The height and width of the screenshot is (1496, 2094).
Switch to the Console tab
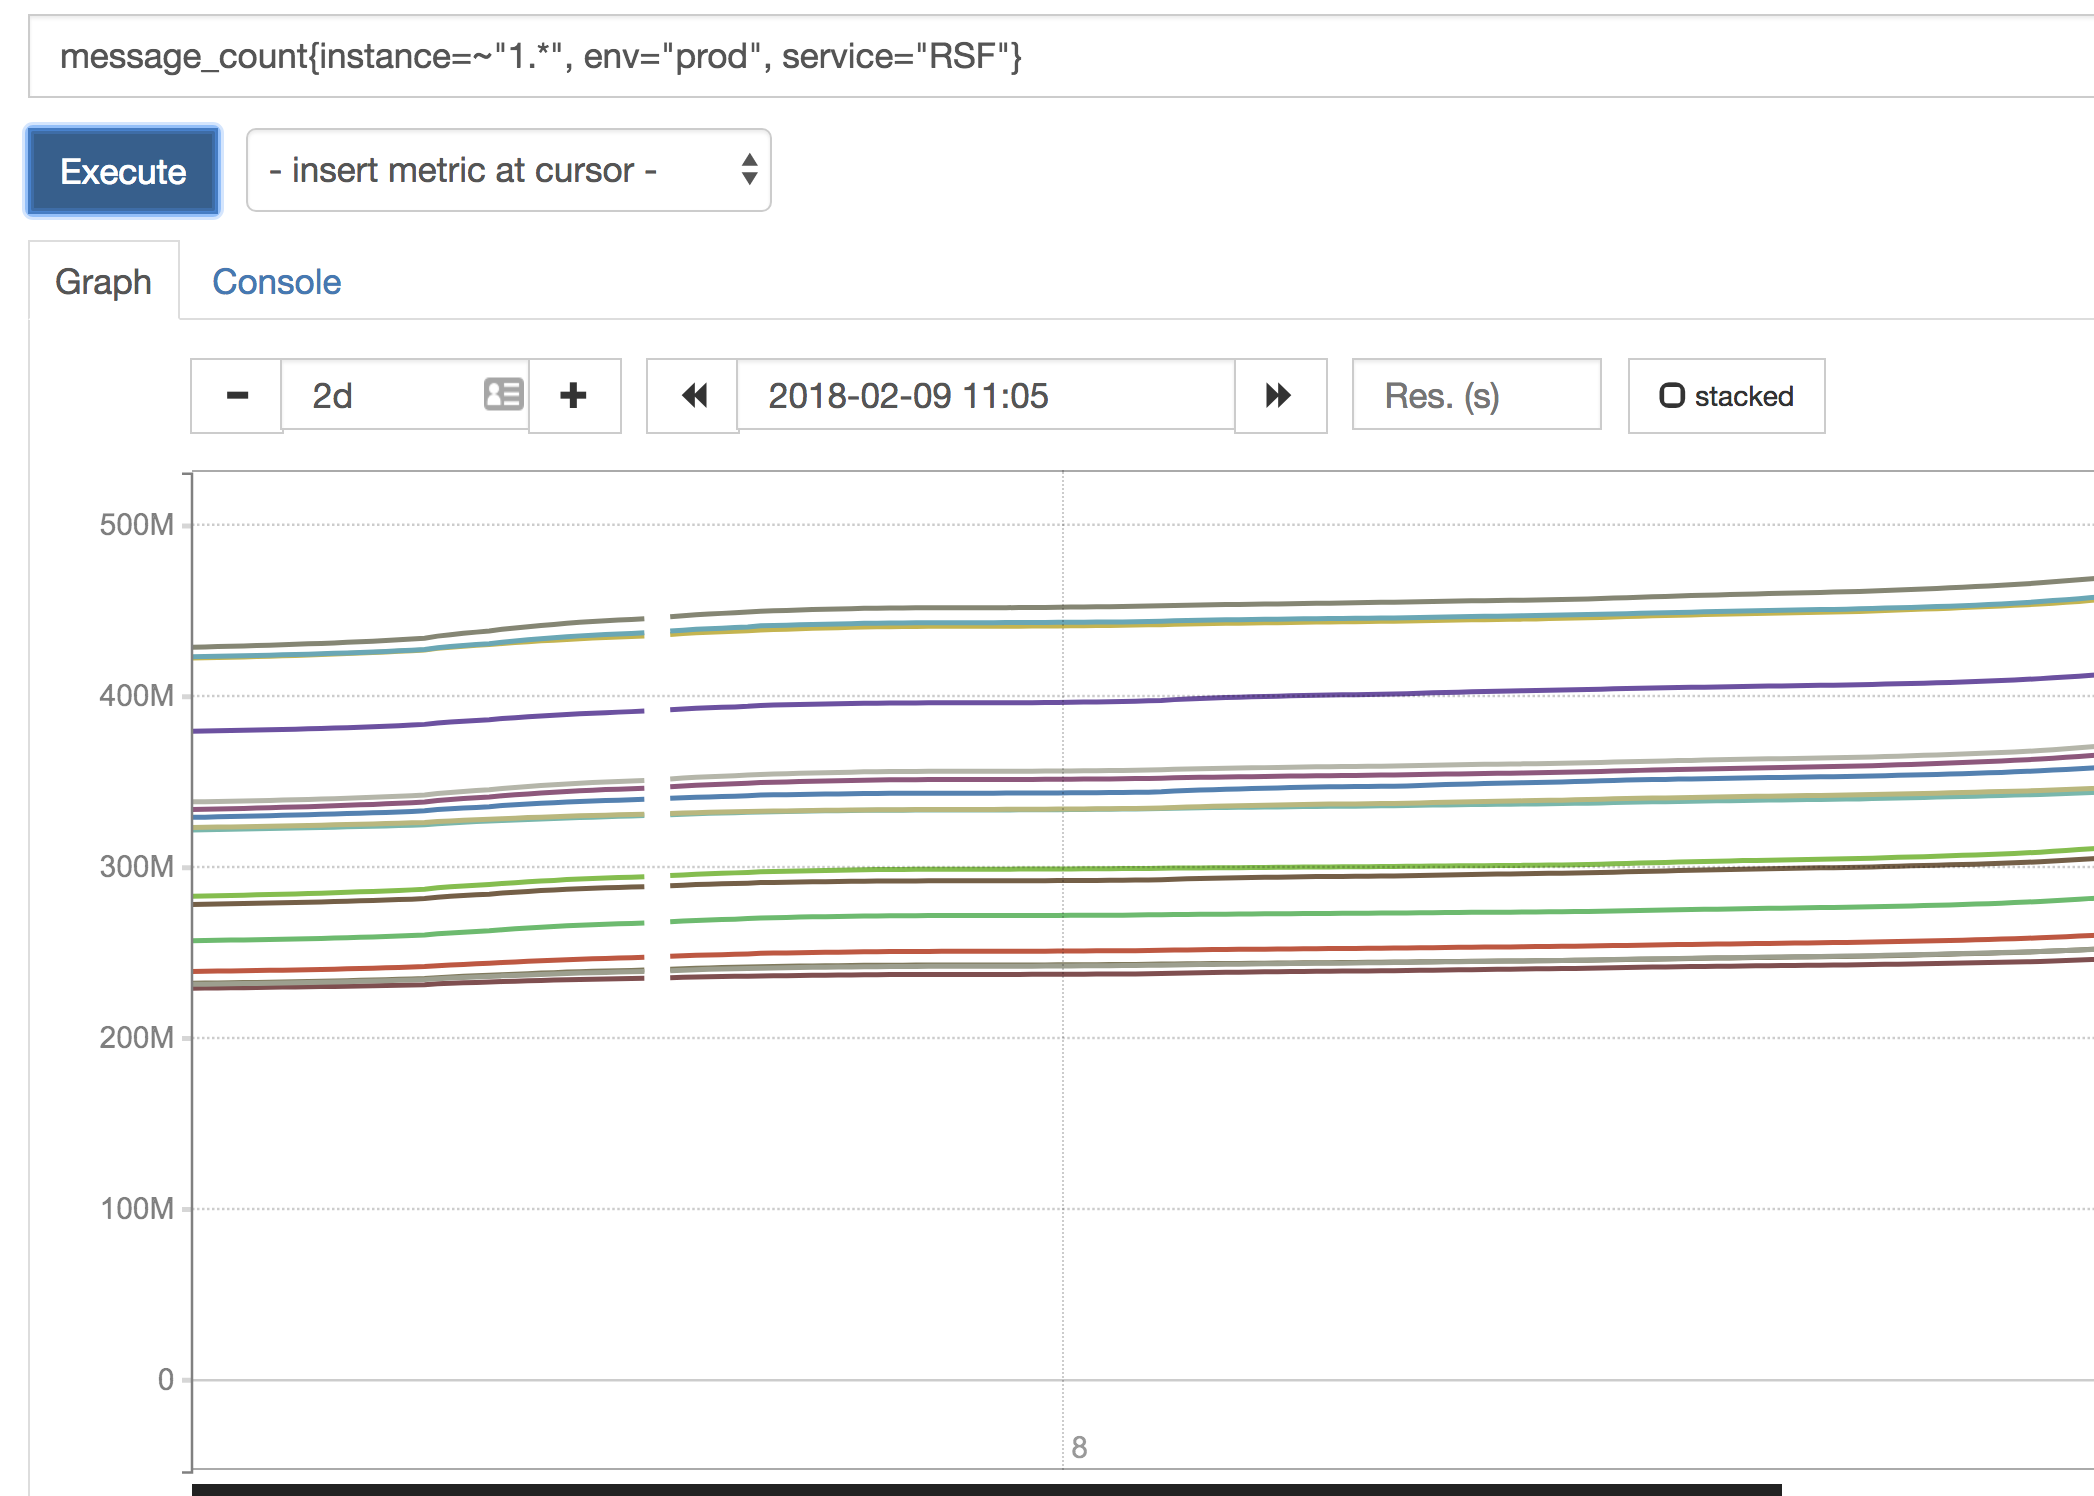coord(276,283)
